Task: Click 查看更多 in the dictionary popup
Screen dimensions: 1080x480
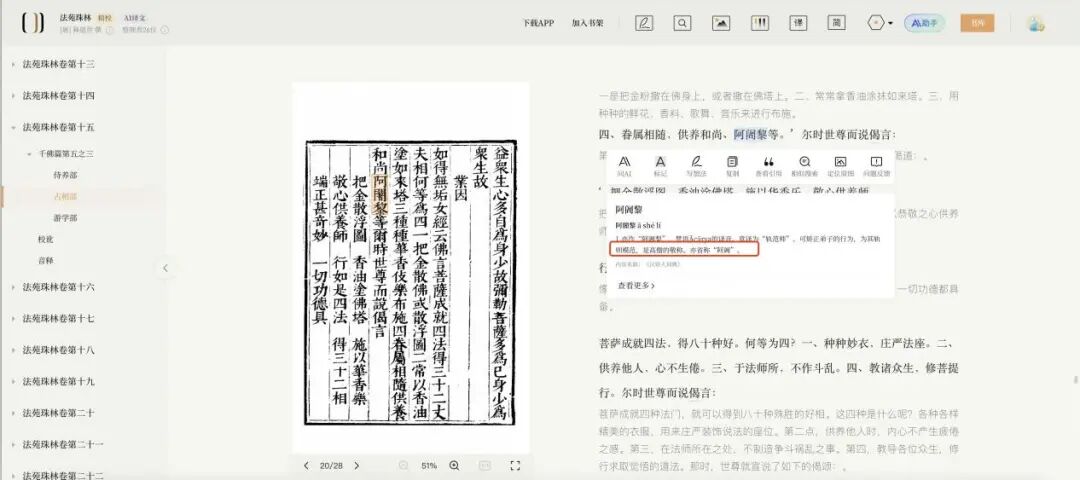Action: 635,285
